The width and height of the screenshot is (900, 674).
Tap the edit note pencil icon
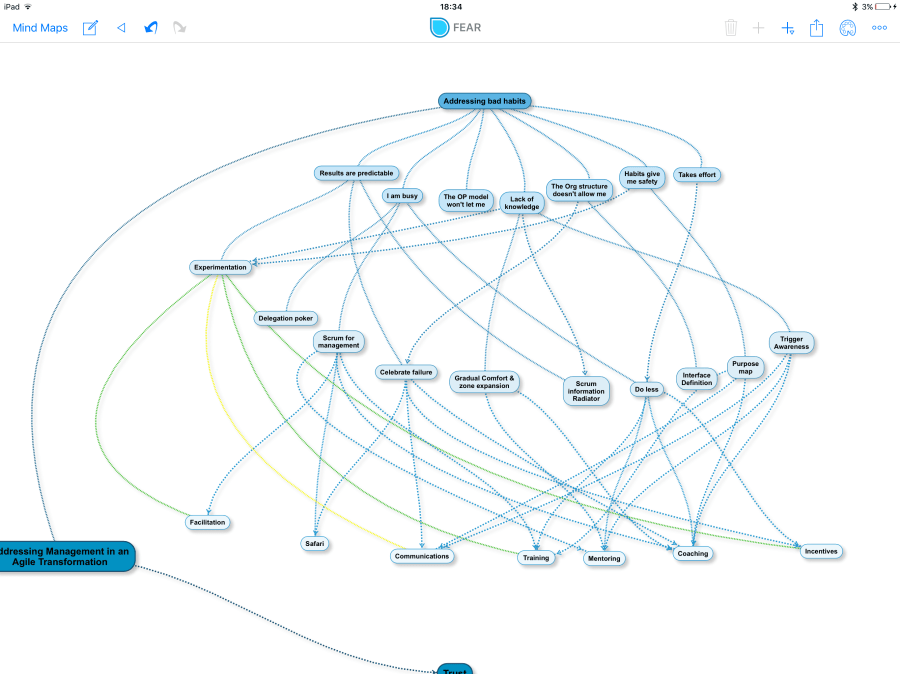coord(90,28)
